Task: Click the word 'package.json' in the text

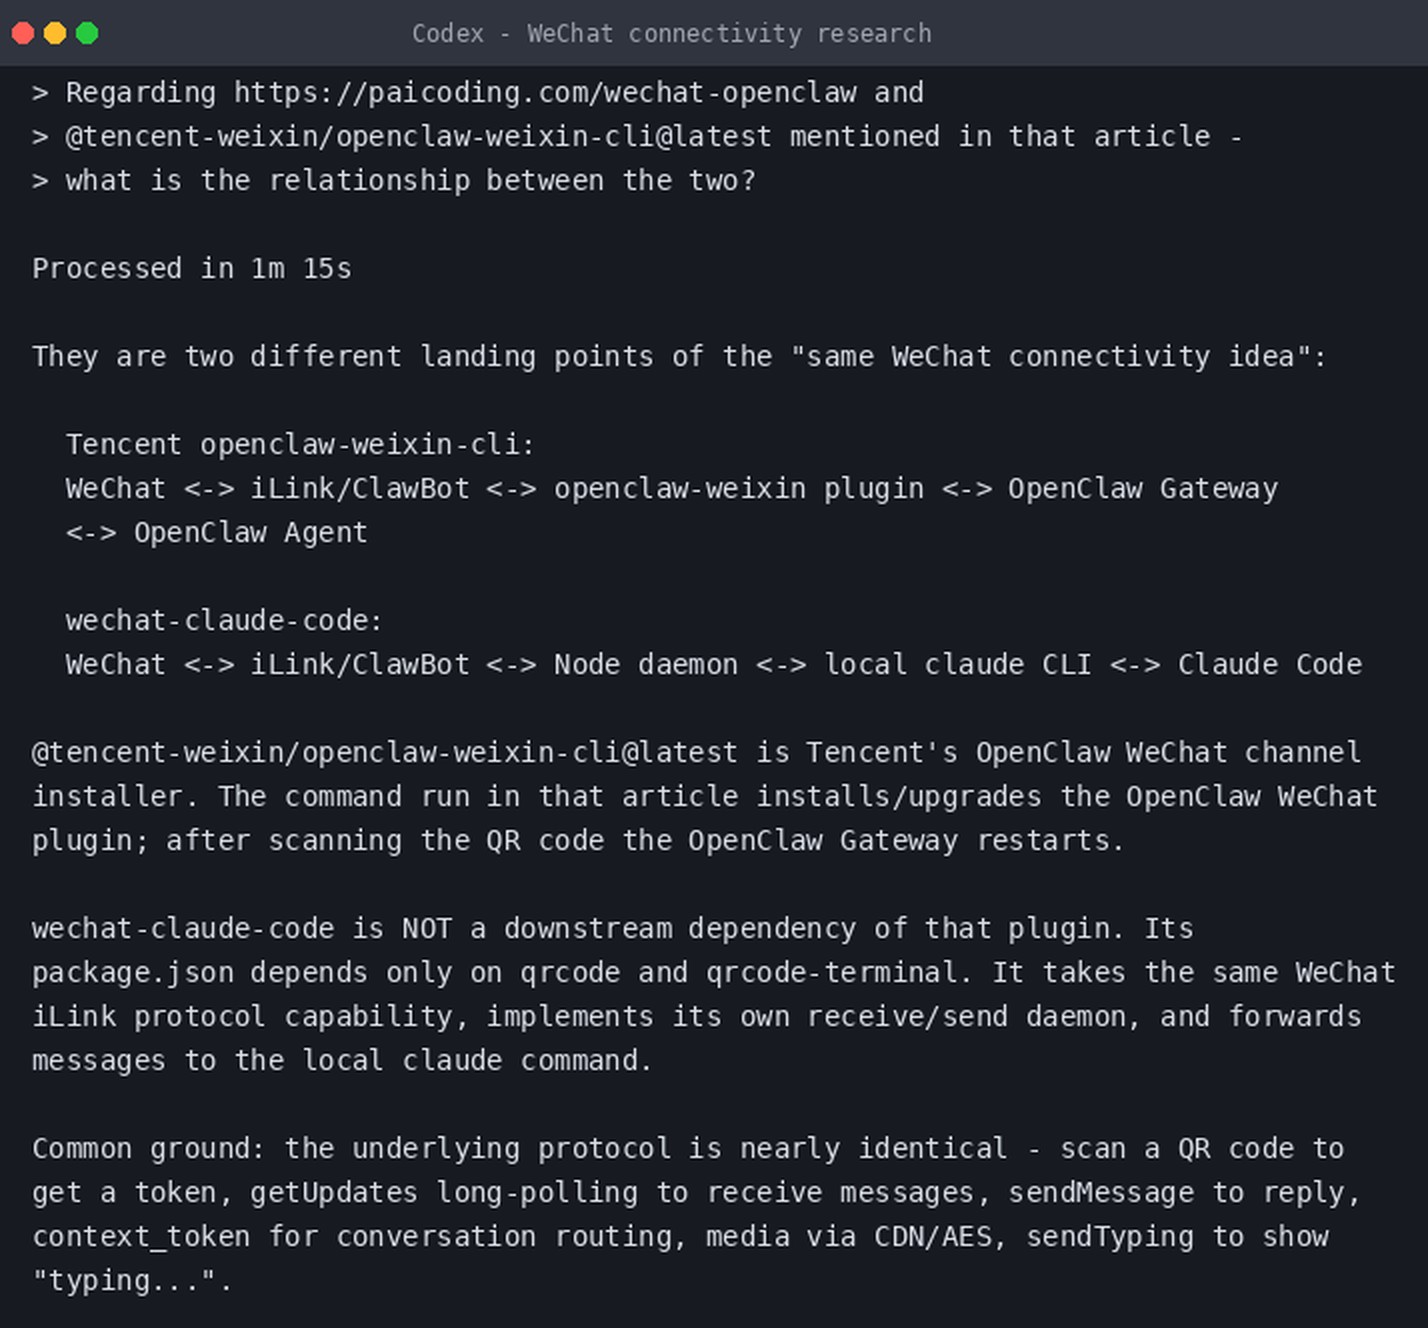Action: tap(133, 973)
